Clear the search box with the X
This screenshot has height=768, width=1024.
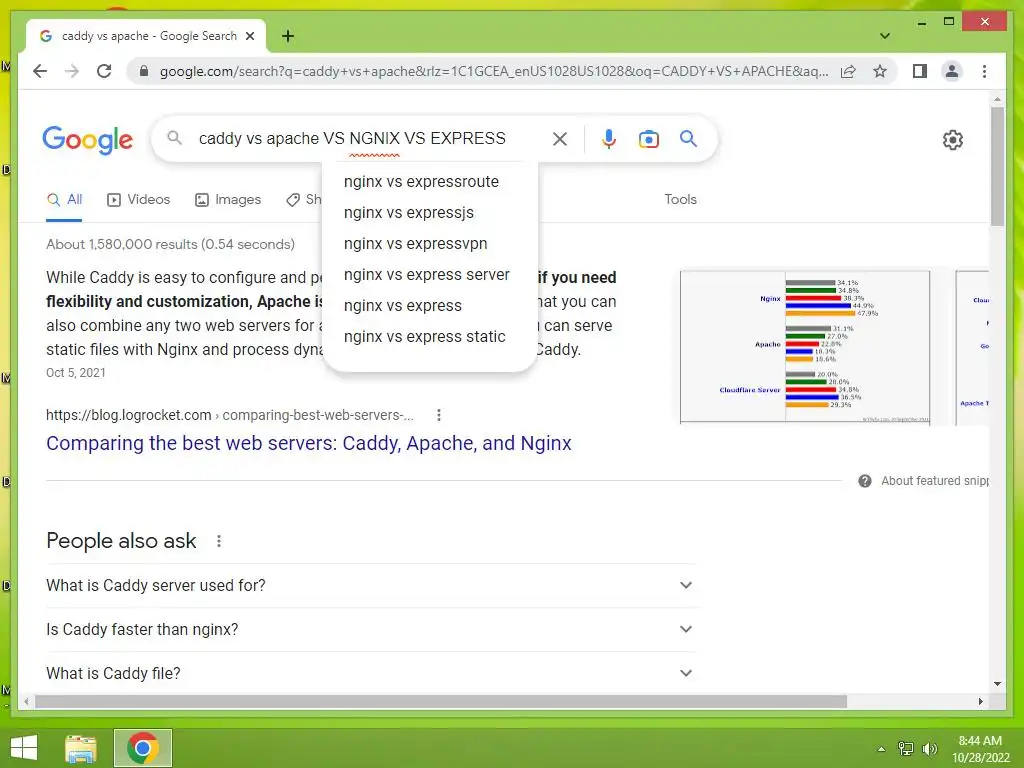click(560, 138)
